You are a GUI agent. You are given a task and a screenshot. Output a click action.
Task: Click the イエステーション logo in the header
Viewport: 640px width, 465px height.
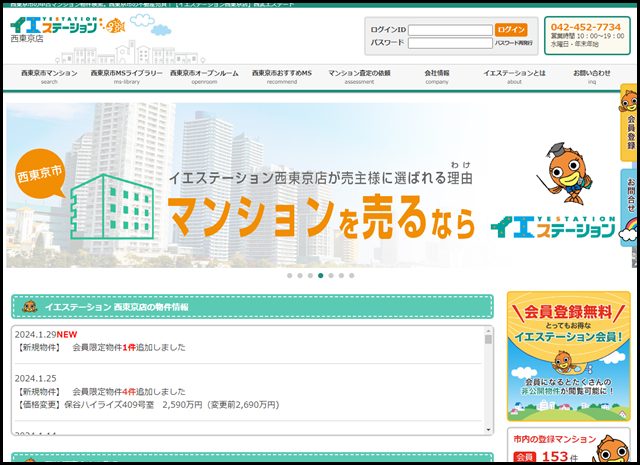[x=54, y=25]
